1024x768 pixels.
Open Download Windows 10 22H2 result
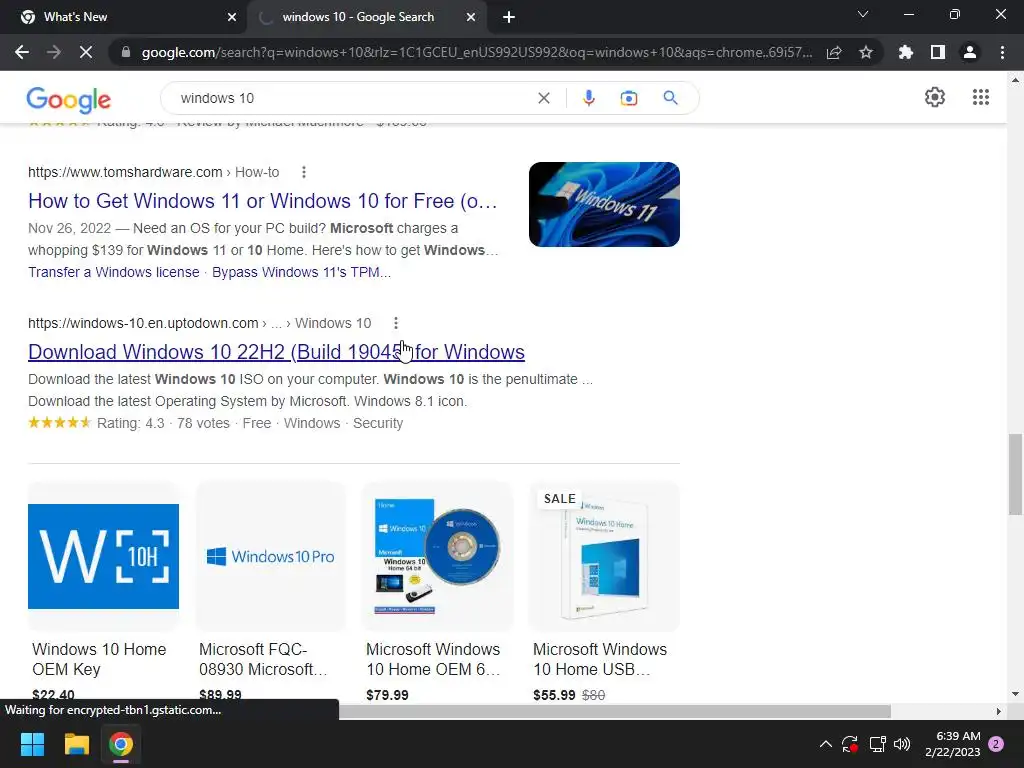click(276, 352)
